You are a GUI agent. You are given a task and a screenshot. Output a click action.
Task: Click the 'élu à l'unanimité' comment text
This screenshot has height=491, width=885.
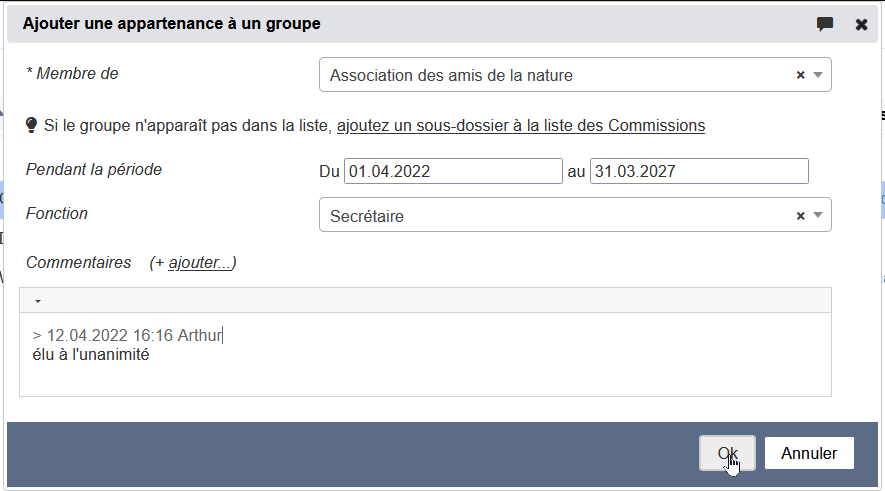tap(91, 354)
